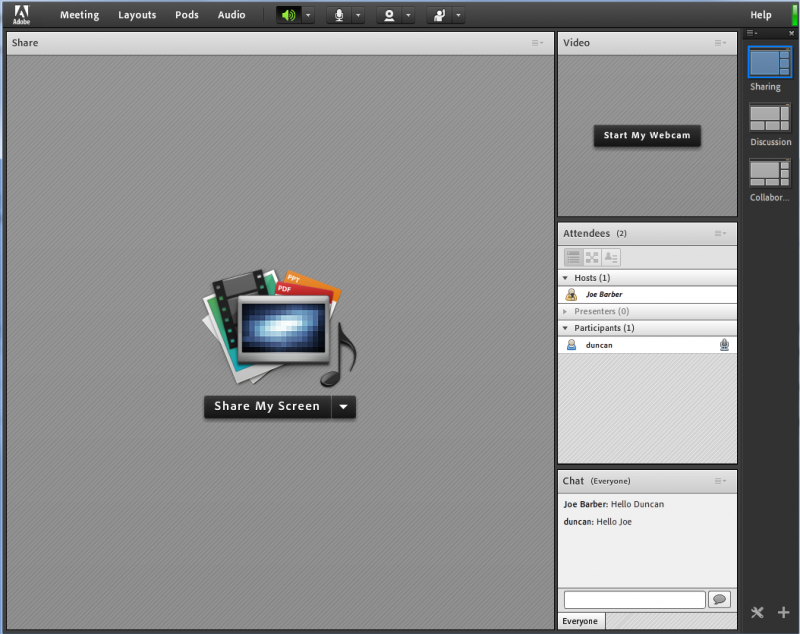
Task: Open the raise hand status dropdown arrow
Action: point(458,15)
